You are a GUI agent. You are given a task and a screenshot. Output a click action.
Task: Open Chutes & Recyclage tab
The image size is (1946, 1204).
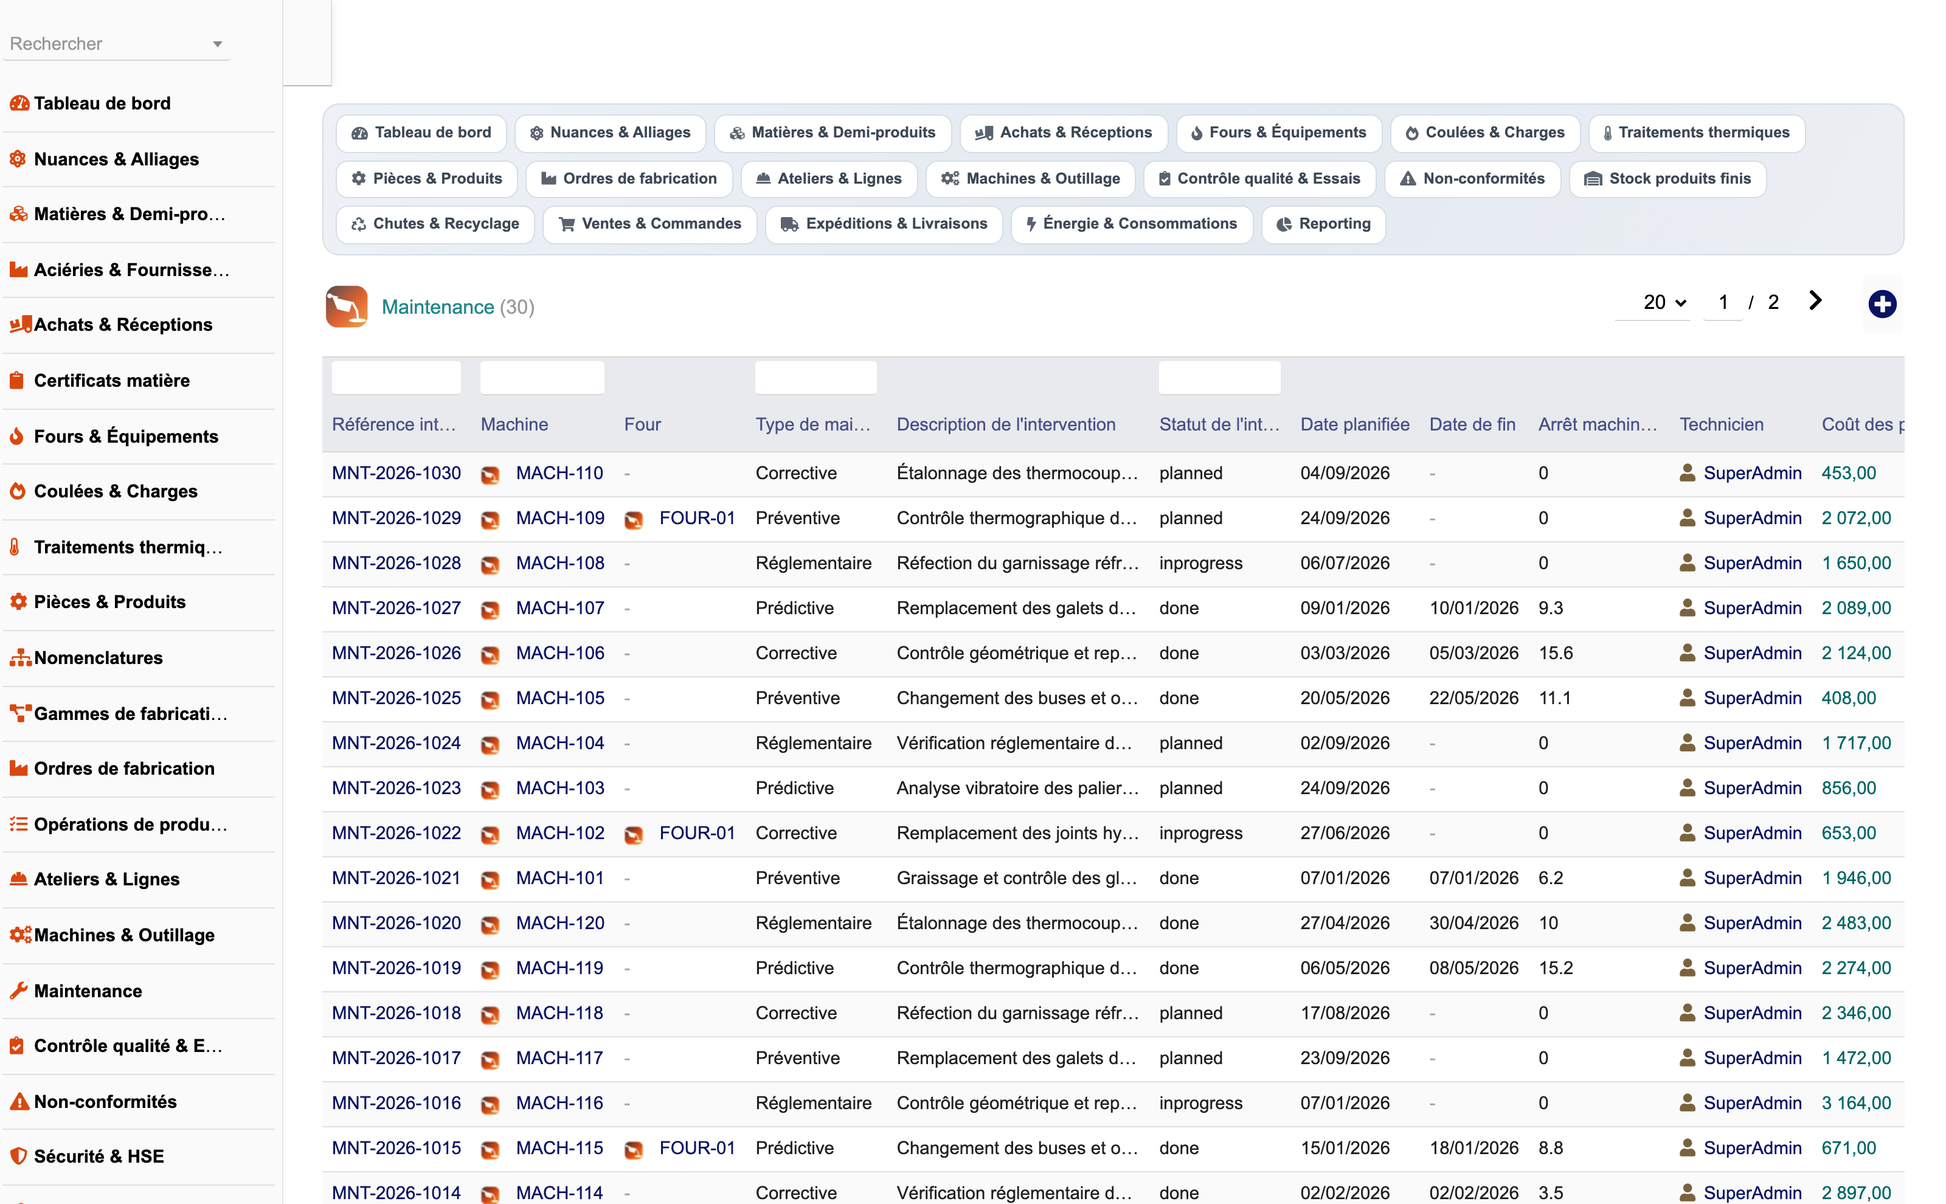pyautogui.click(x=435, y=224)
